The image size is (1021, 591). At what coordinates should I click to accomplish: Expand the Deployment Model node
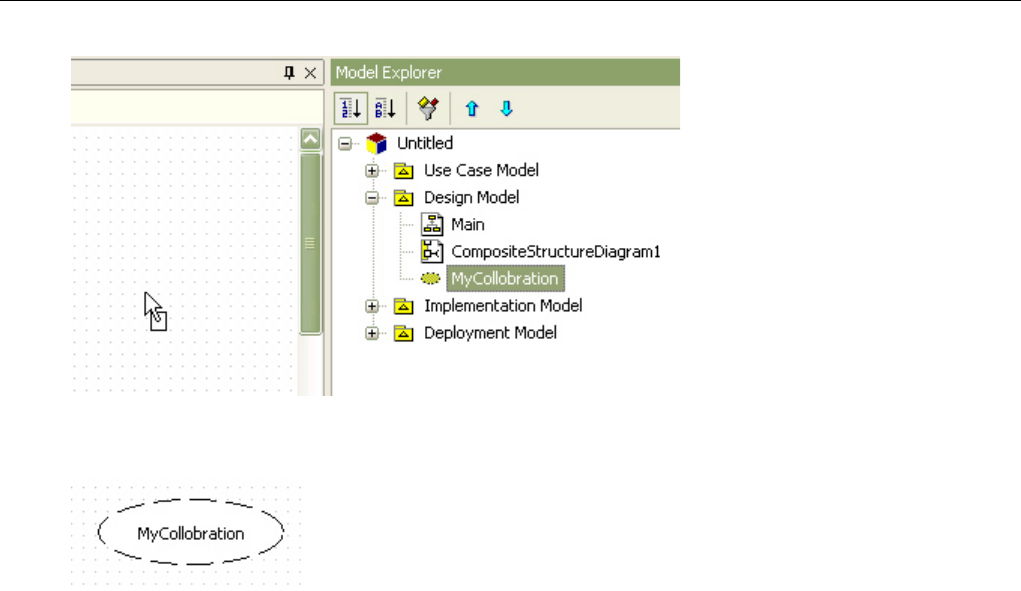[x=372, y=333]
